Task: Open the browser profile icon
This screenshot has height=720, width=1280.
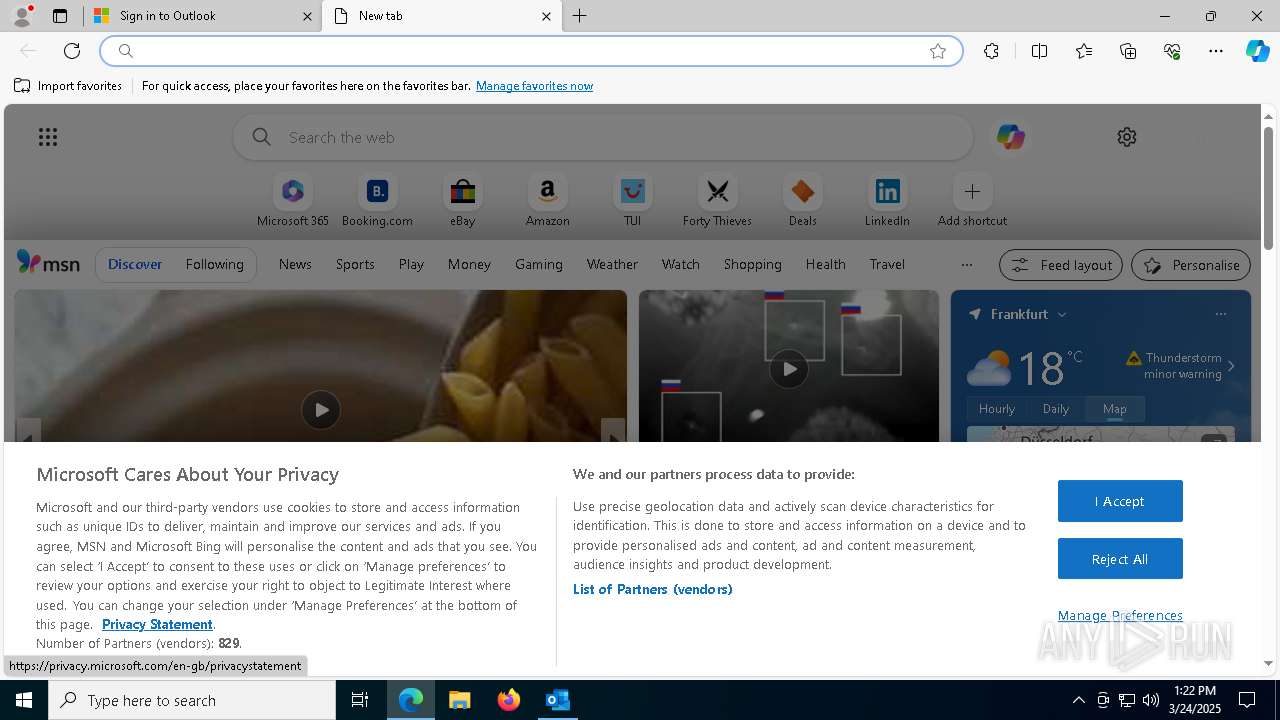Action: coord(22,16)
